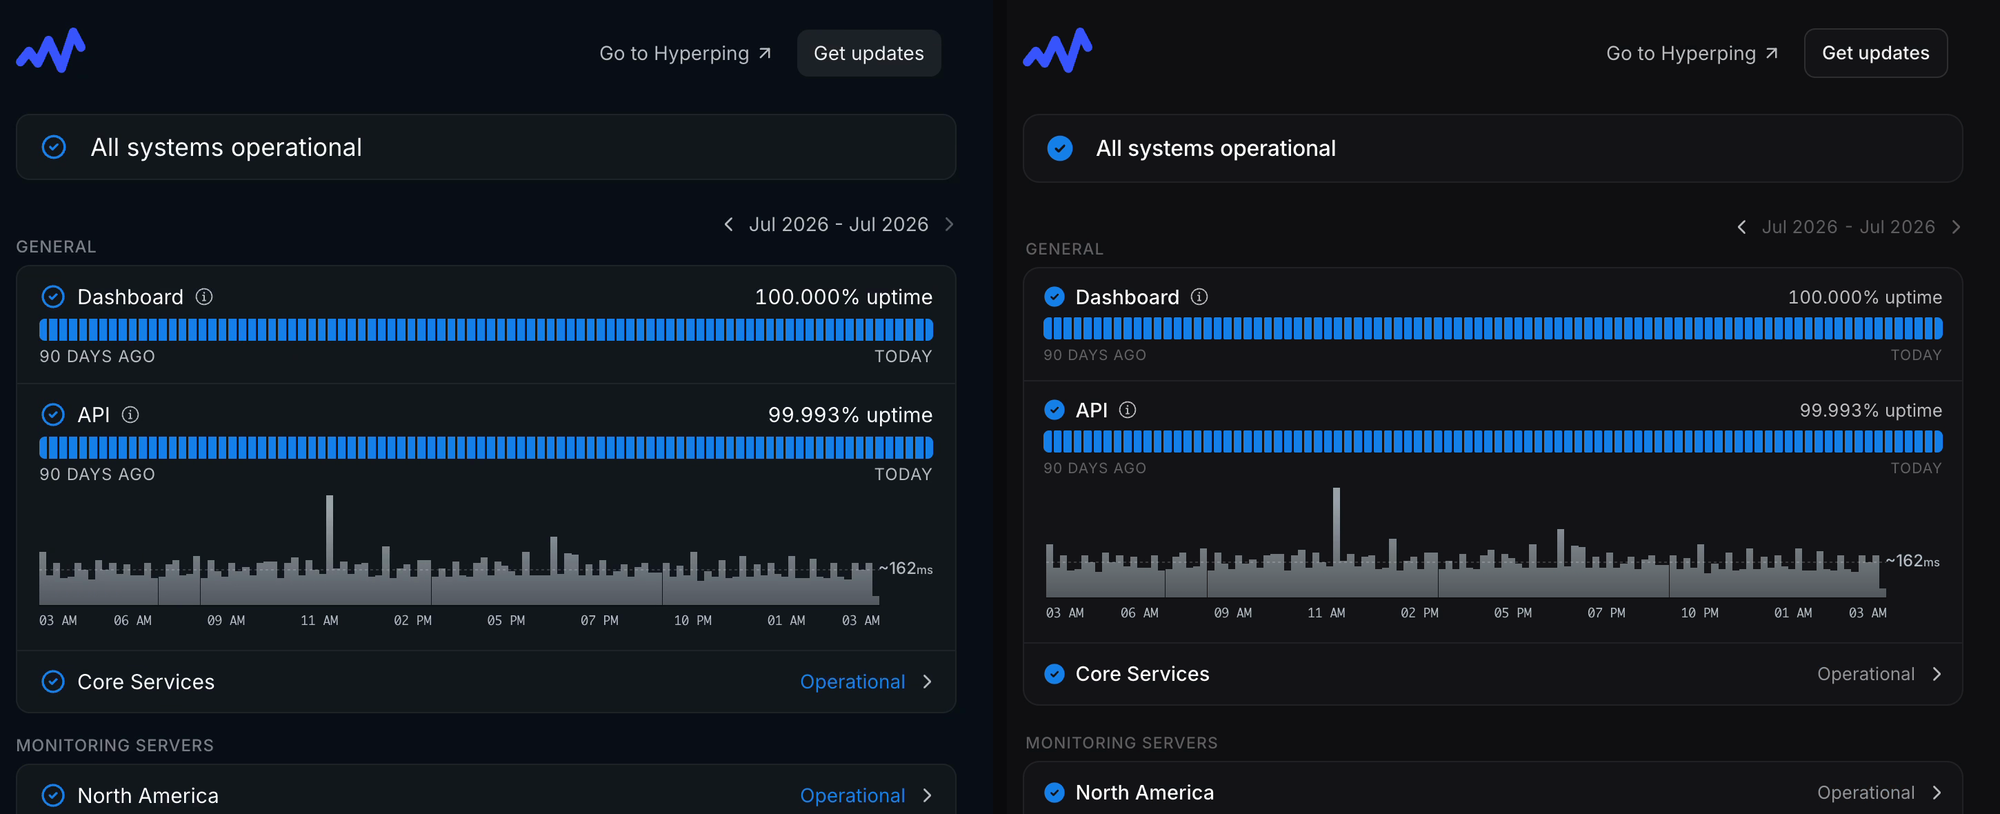Click Jul 2026 - Jul 2026 range, right panel

[1849, 227]
